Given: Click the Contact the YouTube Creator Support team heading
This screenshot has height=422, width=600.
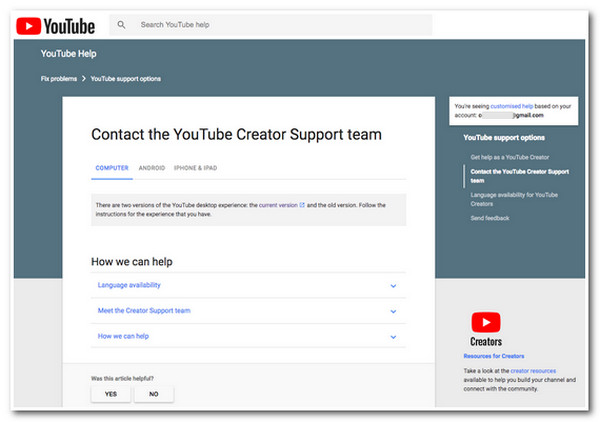Looking at the screenshot, I should click(236, 135).
